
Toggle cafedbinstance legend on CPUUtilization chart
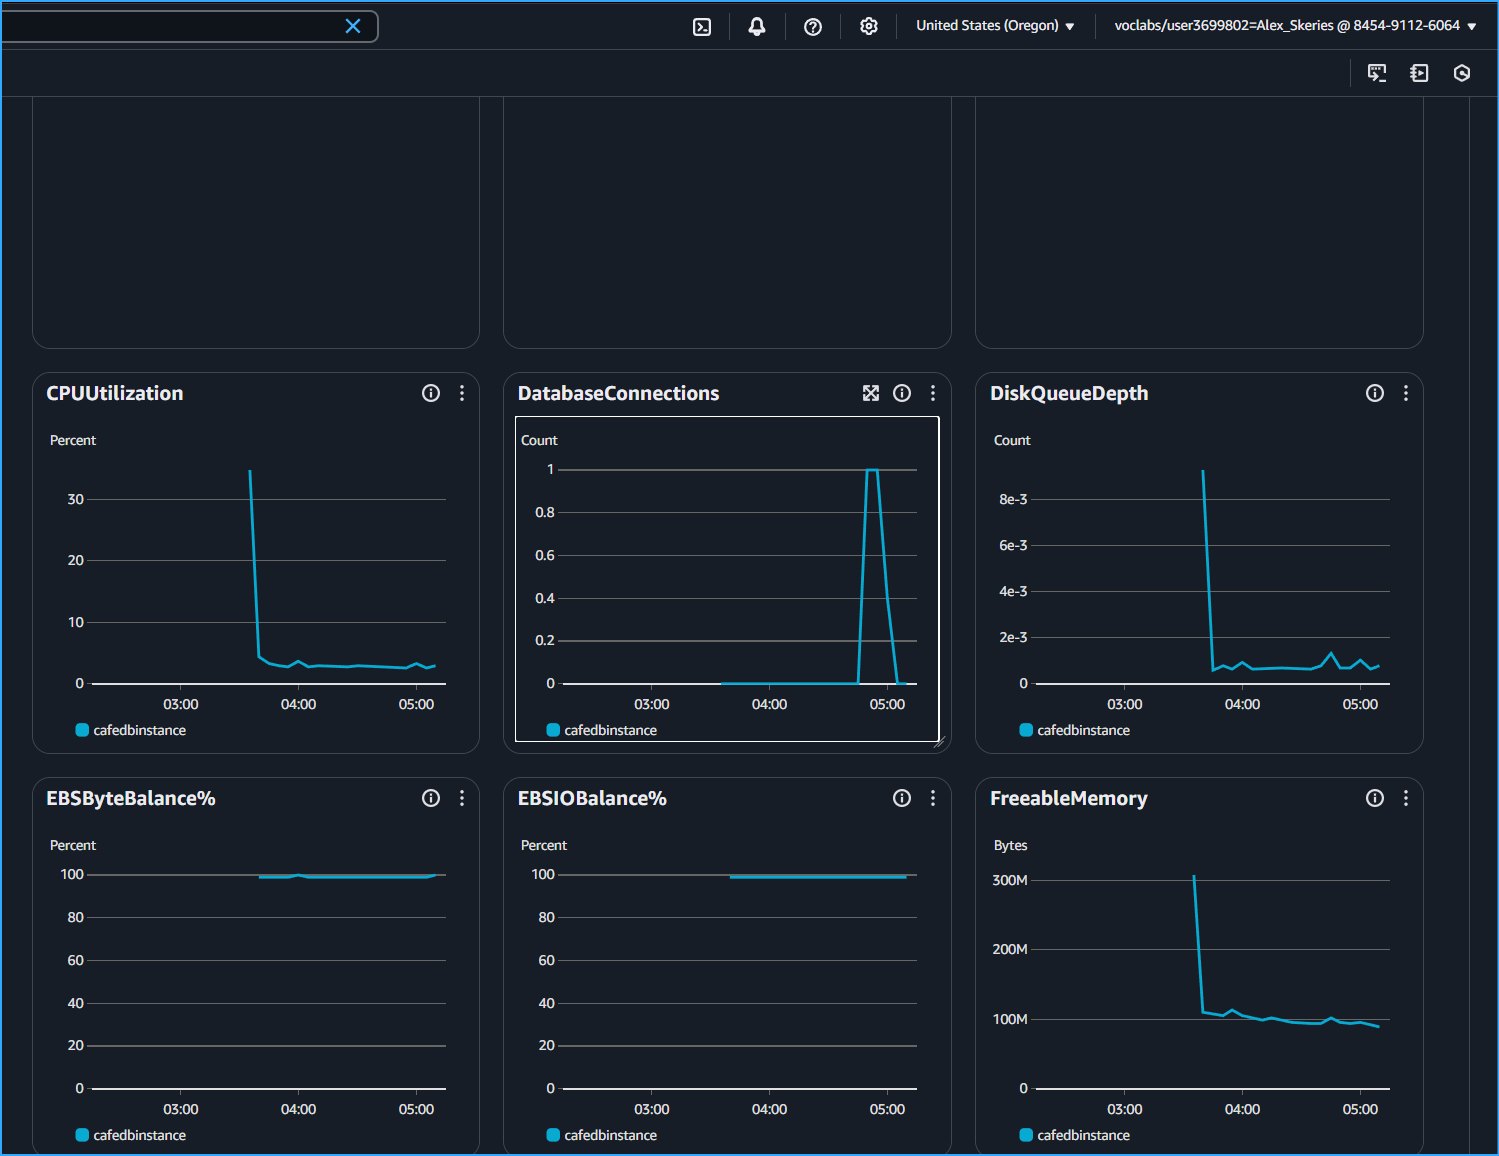pyautogui.click(x=130, y=730)
